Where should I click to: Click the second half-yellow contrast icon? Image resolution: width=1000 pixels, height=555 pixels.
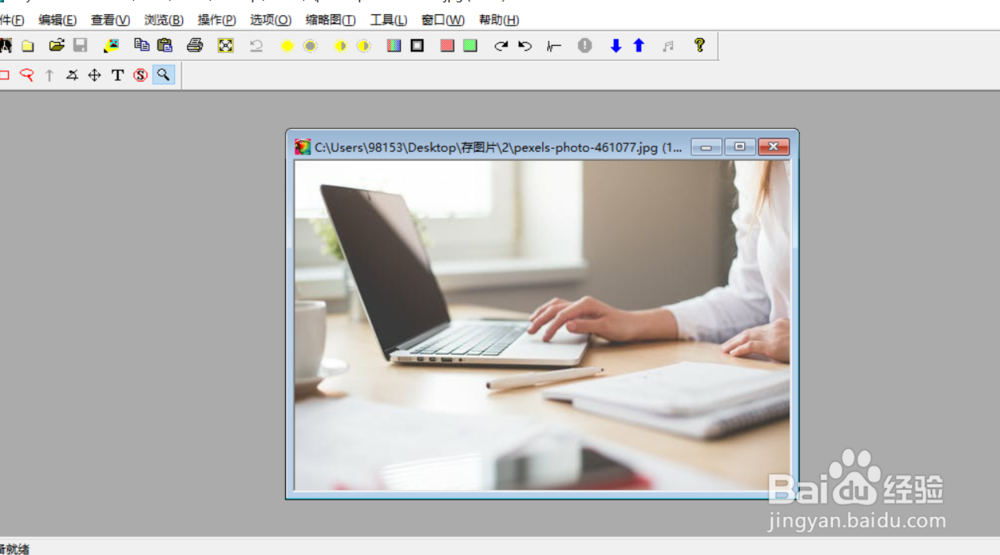coord(364,46)
